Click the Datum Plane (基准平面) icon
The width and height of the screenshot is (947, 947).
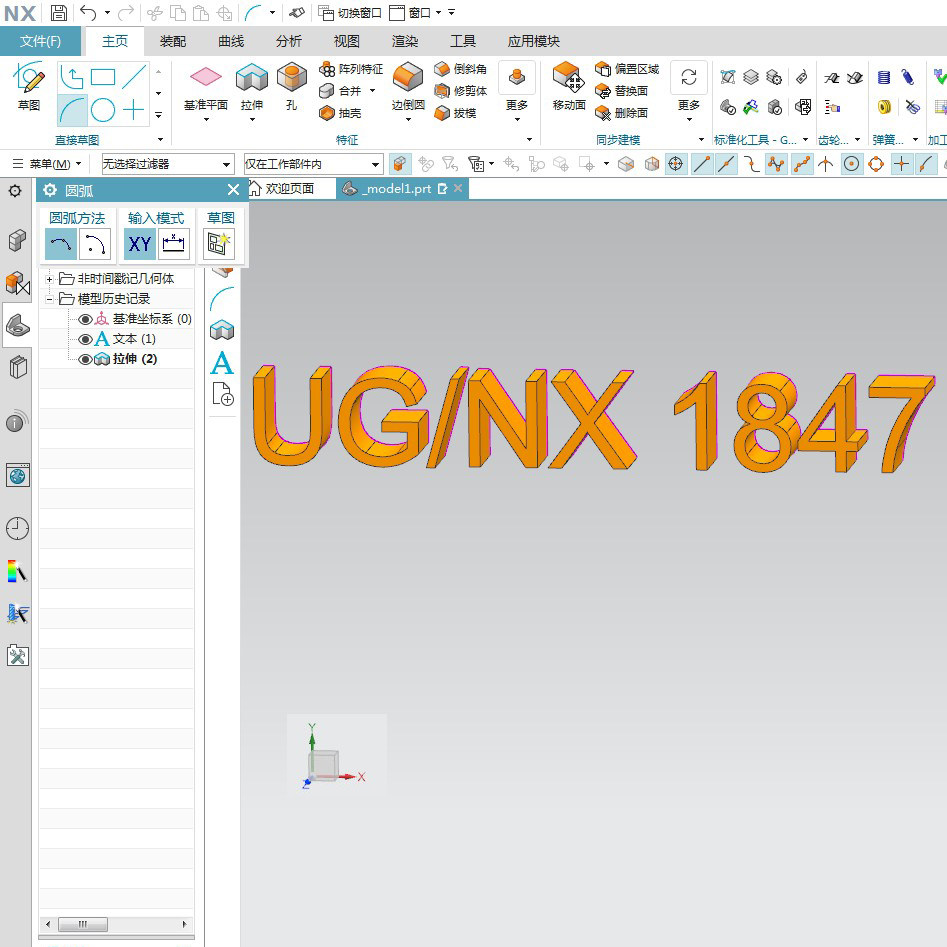[x=206, y=77]
